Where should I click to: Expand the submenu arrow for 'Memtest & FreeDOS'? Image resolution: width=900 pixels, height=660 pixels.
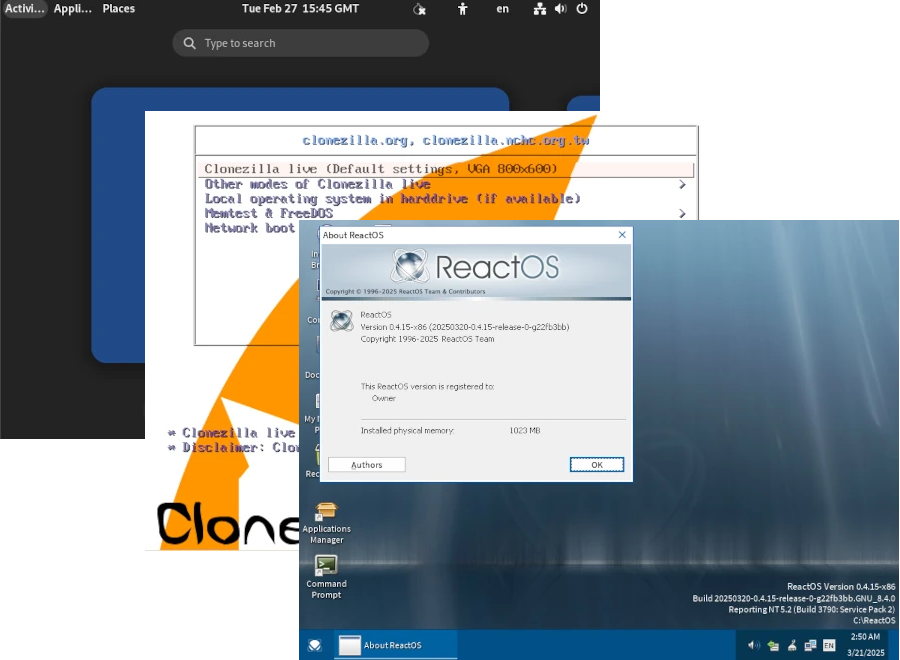coord(682,213)
